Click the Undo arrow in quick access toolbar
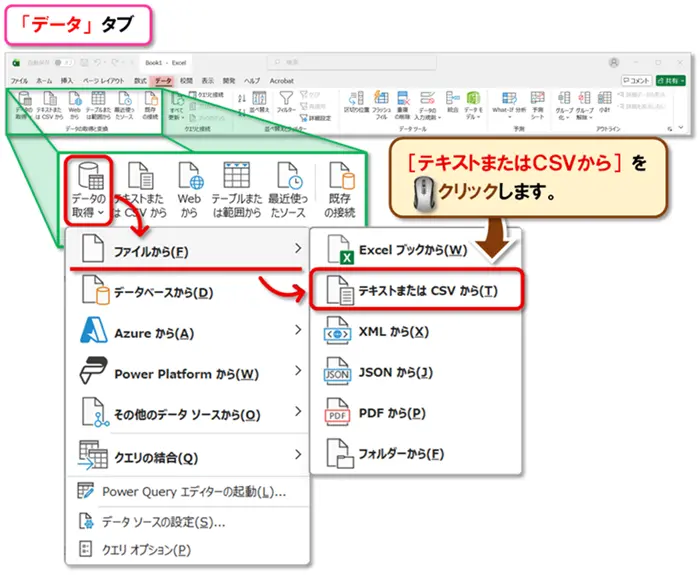The image size is (700, 575). click(98, 62)
